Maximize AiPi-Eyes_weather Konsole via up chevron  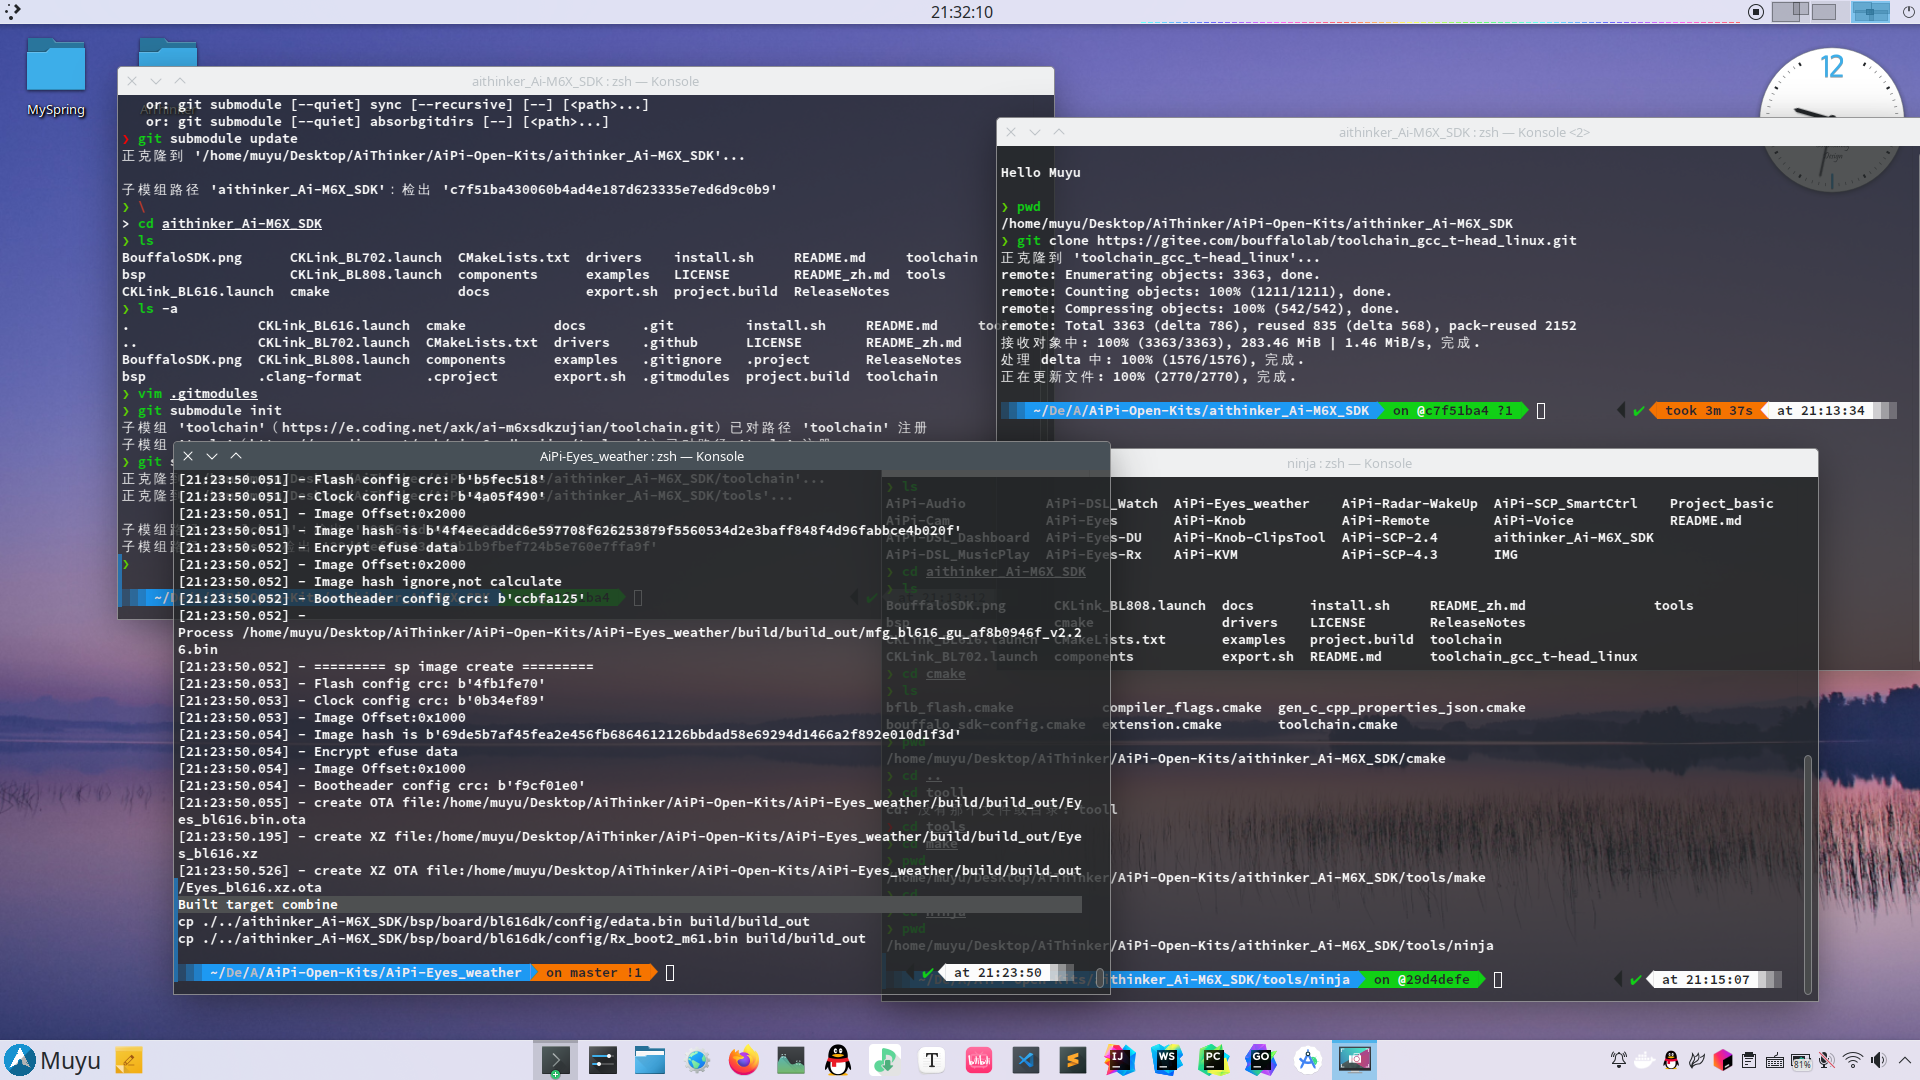pyautogui.click(x=236, y=456)
